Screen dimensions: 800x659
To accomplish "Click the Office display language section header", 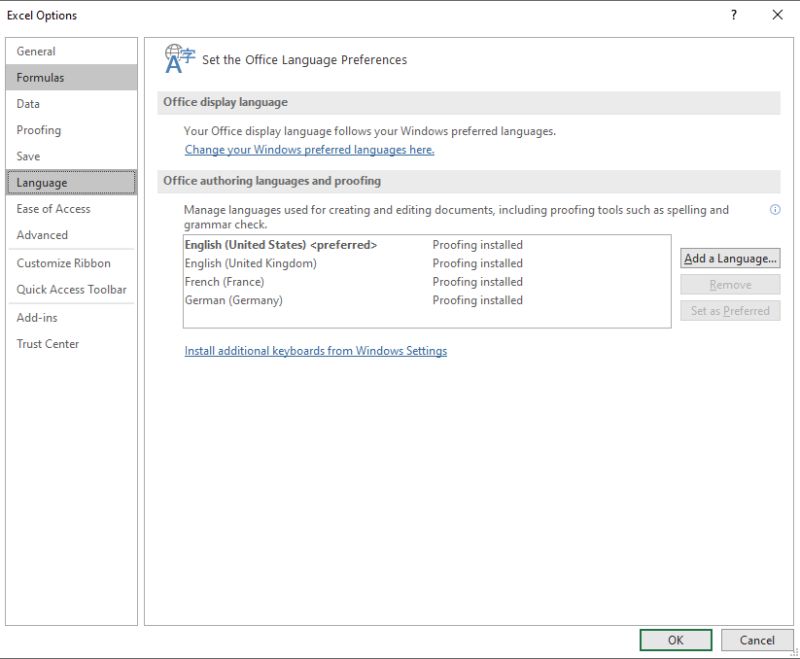I will (469, 103).
